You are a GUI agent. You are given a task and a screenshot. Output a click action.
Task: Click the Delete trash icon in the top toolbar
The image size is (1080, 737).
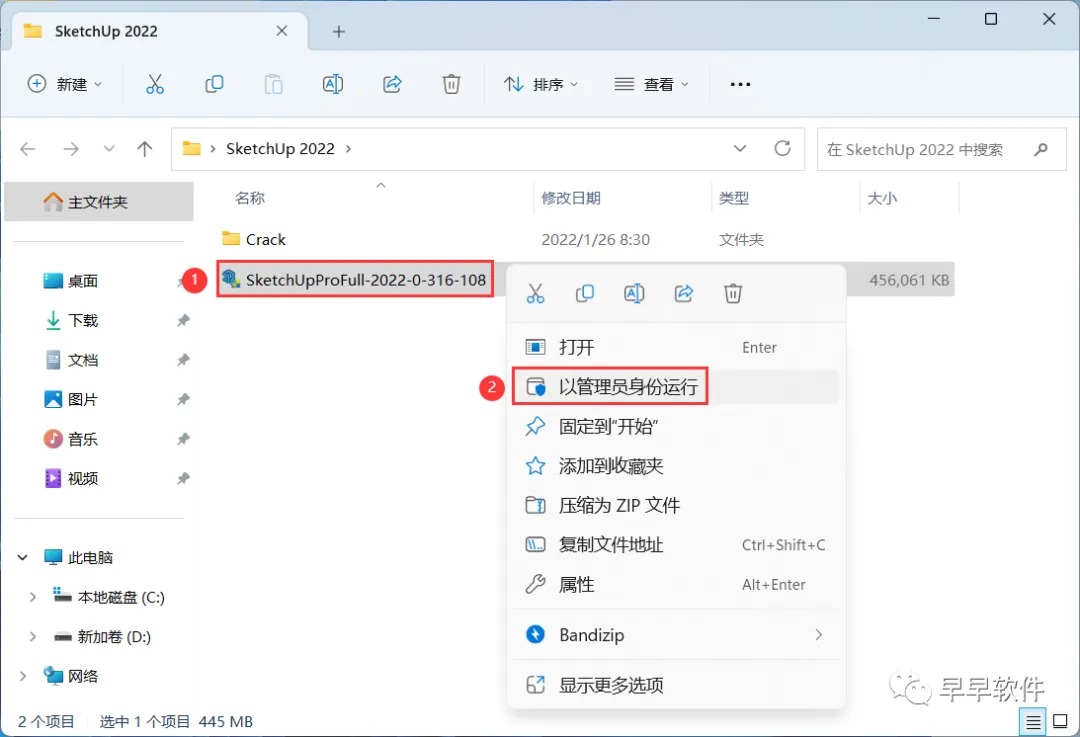click(451, 84)
